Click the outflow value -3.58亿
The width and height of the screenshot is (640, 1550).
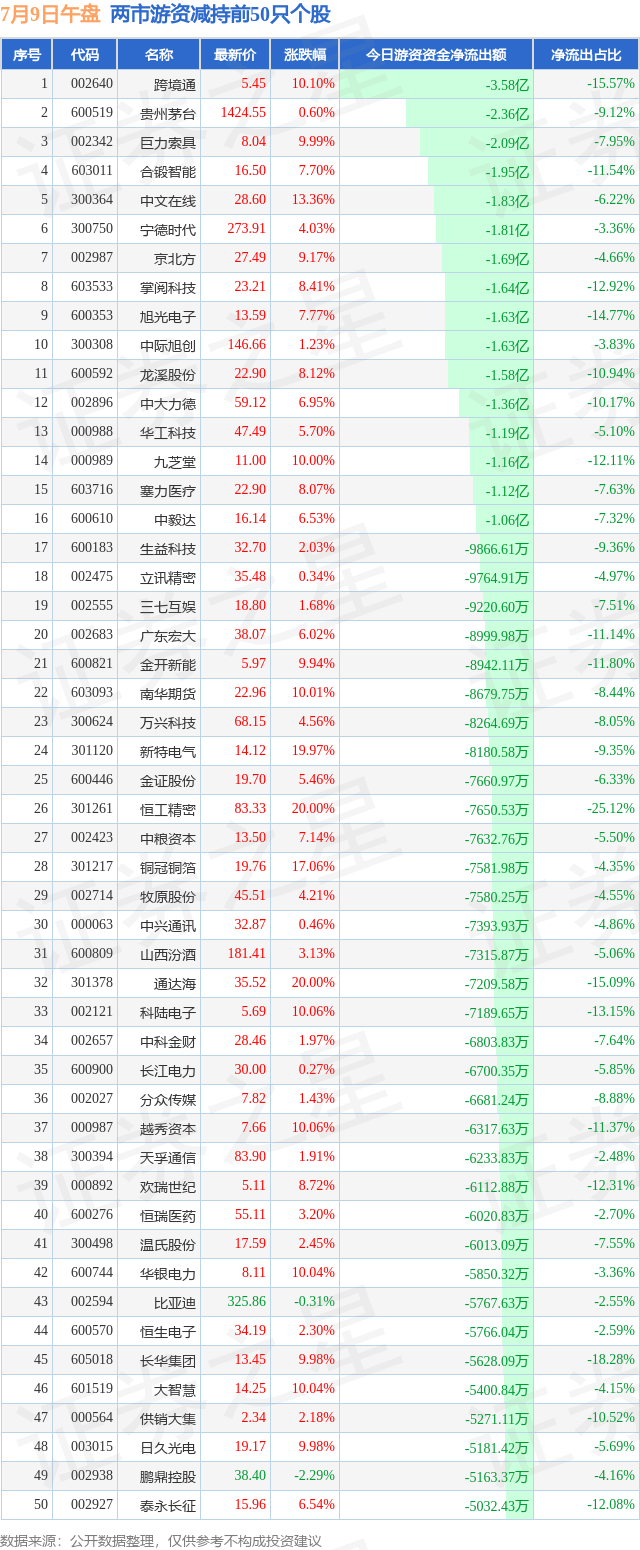pos(507,85)
